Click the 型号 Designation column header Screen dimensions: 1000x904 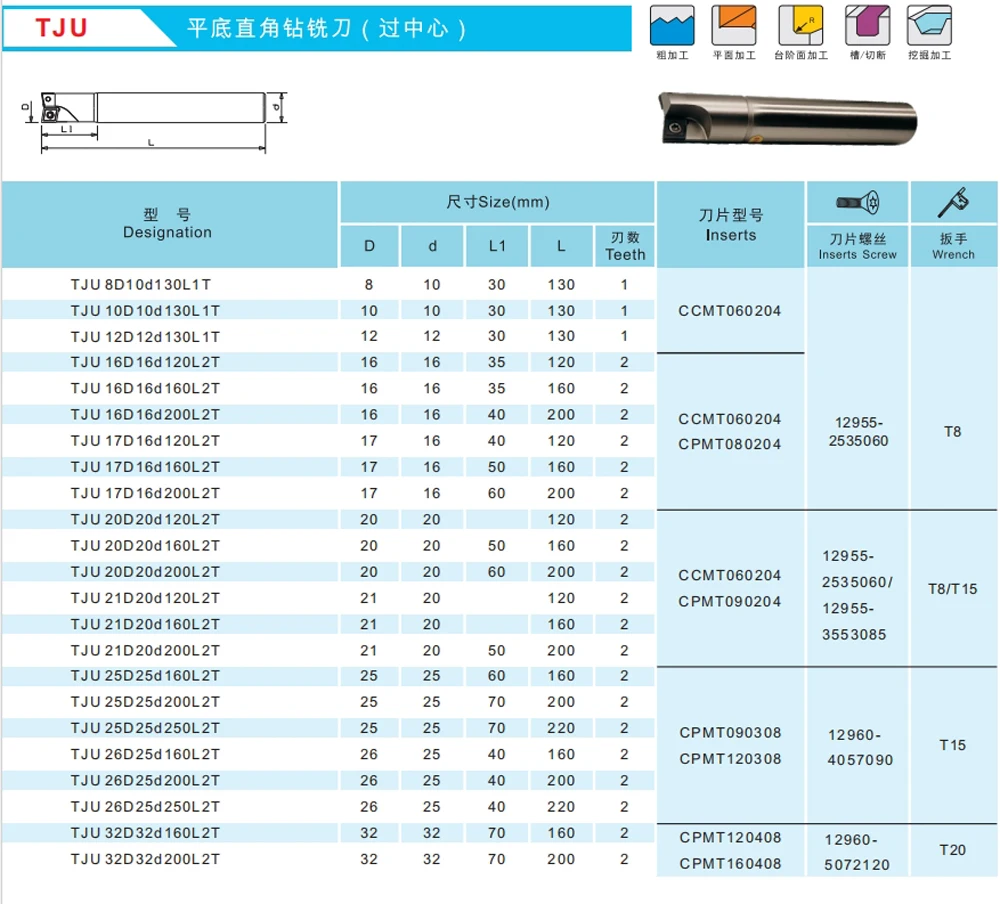168,223
